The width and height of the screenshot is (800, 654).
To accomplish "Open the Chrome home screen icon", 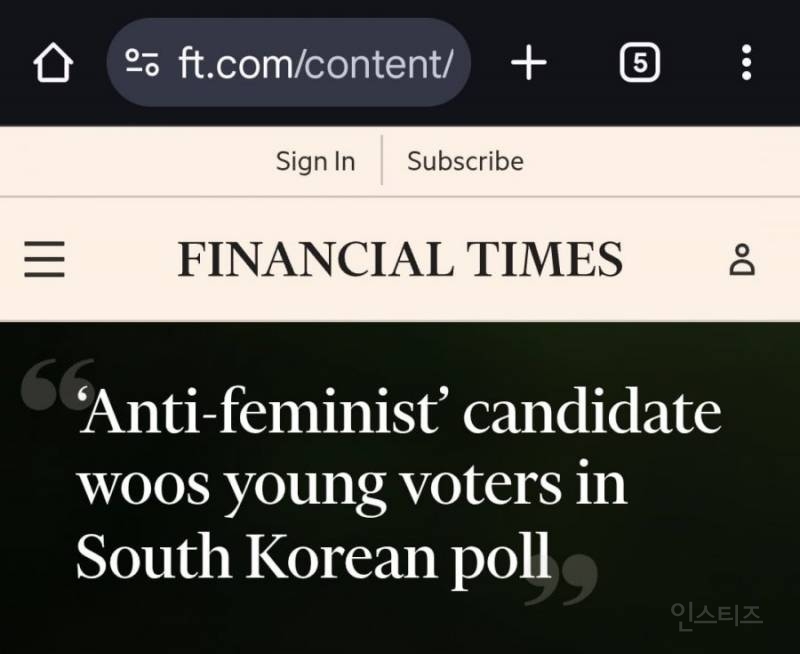I will pos(52,62).
